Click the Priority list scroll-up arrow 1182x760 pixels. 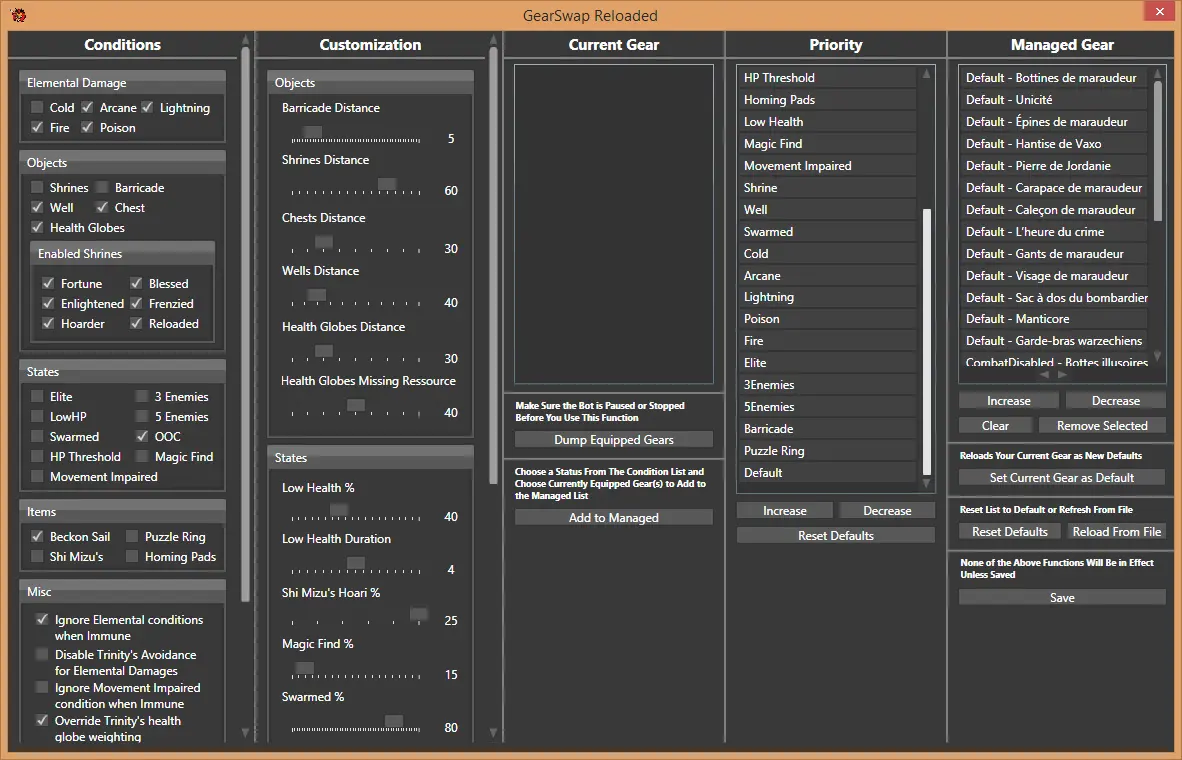[x=927, y=73]
